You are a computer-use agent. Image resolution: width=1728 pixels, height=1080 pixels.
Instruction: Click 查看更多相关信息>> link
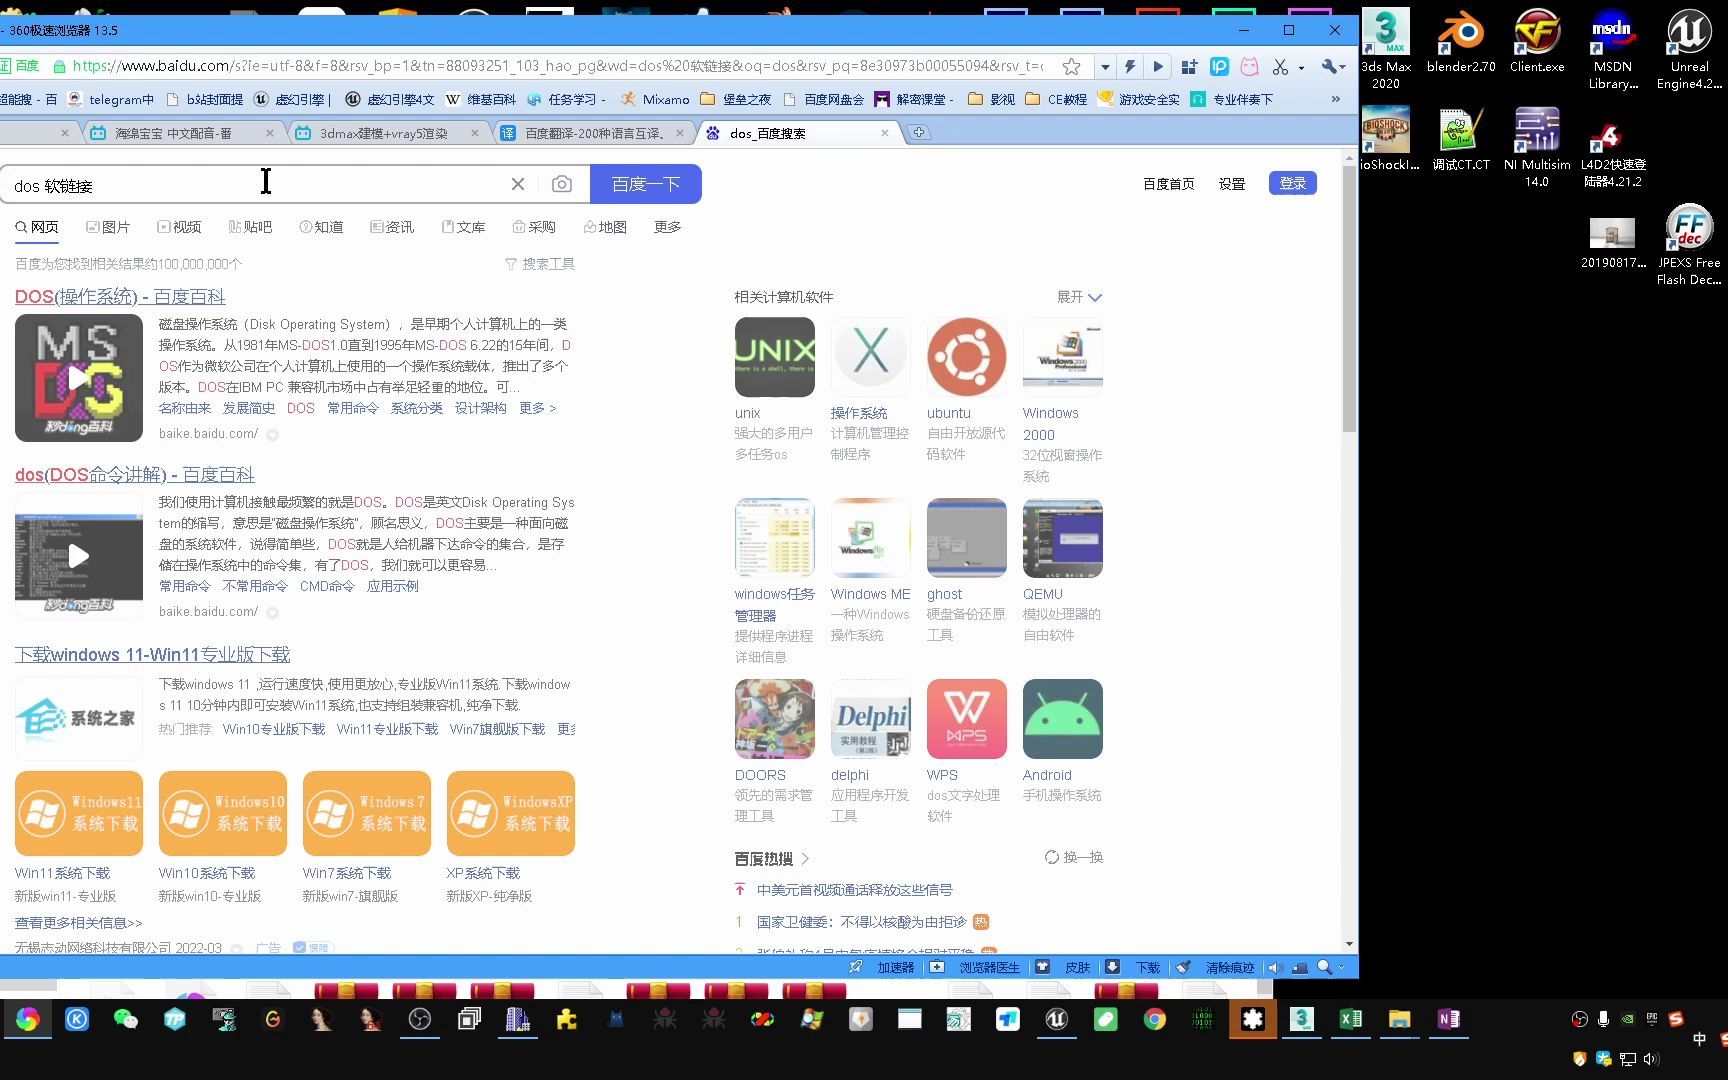coord(79,923)
